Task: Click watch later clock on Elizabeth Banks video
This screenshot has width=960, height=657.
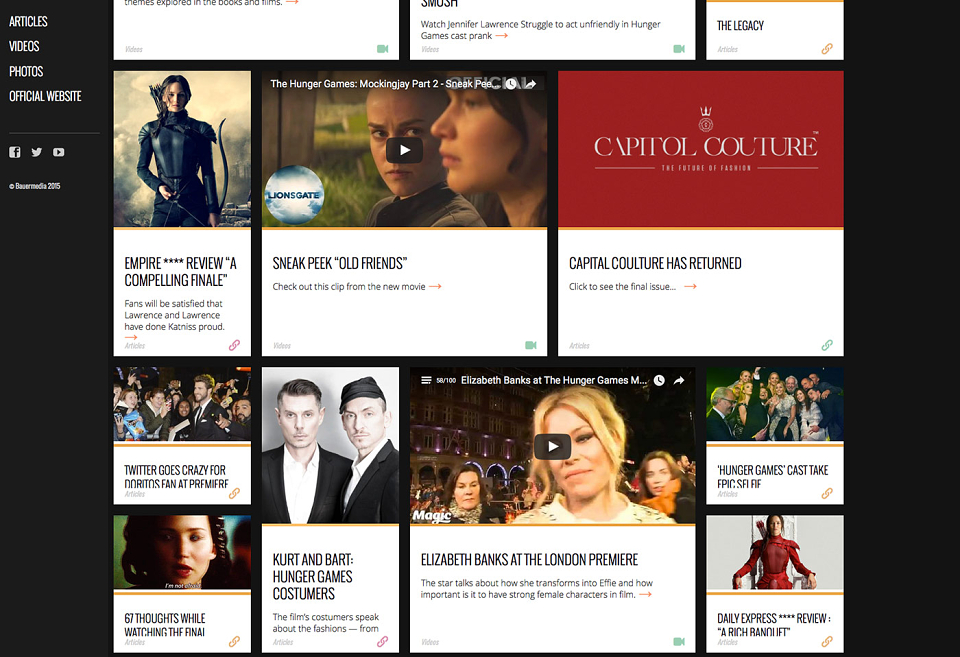Action: [x=659, y=380]
